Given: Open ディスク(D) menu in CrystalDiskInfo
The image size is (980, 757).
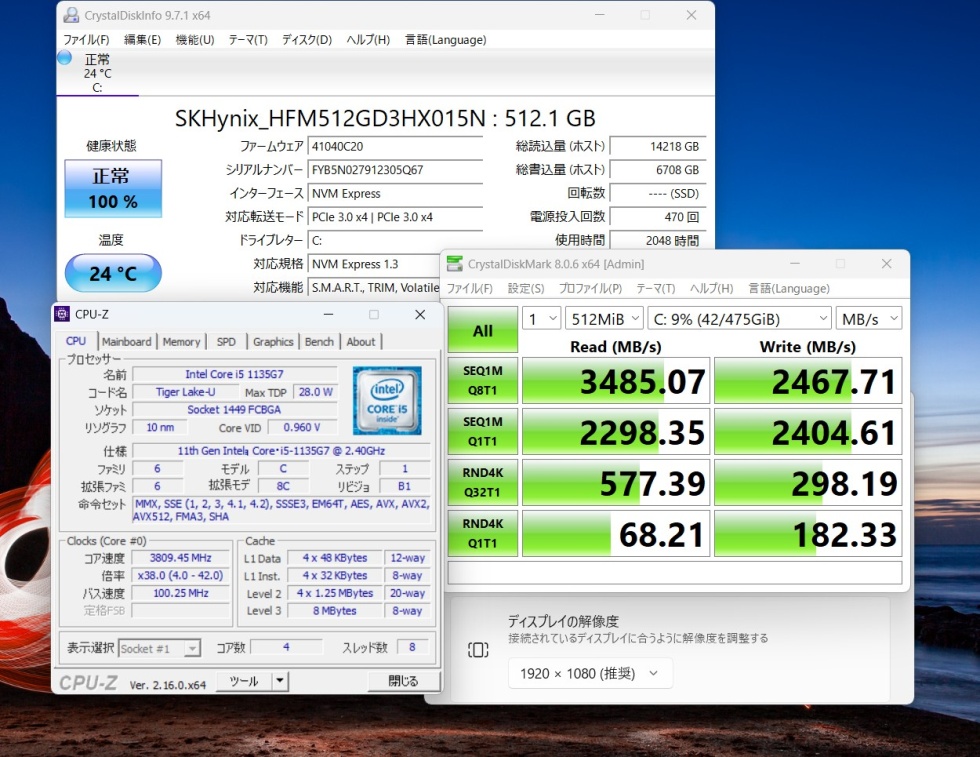Looking at the screenshot, I should [x=307, y=40].
